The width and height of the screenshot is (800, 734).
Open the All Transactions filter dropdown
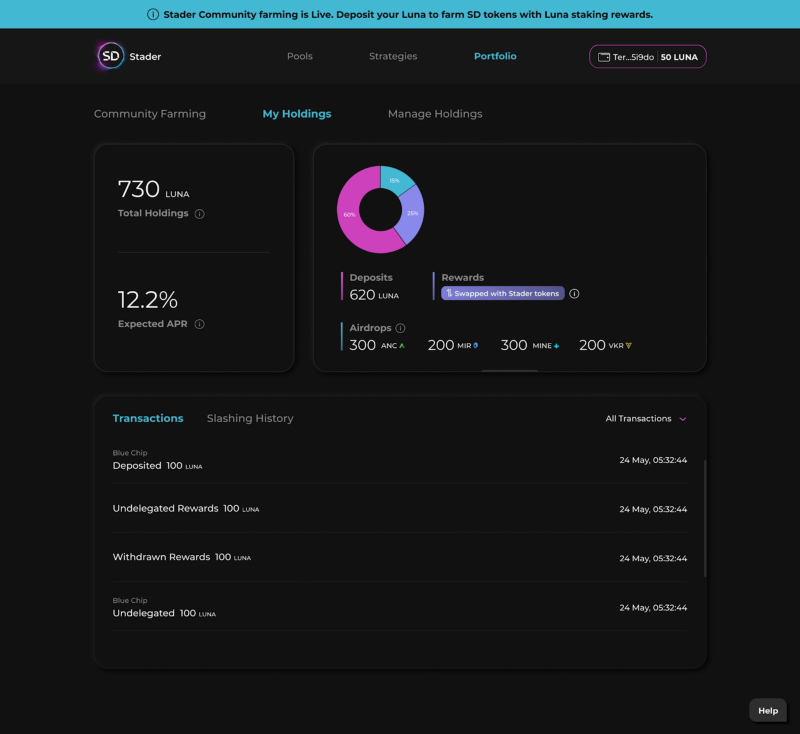640,419
